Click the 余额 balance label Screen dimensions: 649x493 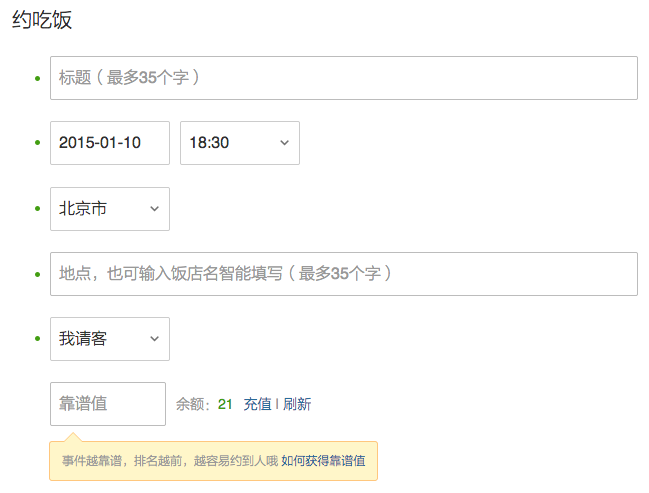point(193,404)
